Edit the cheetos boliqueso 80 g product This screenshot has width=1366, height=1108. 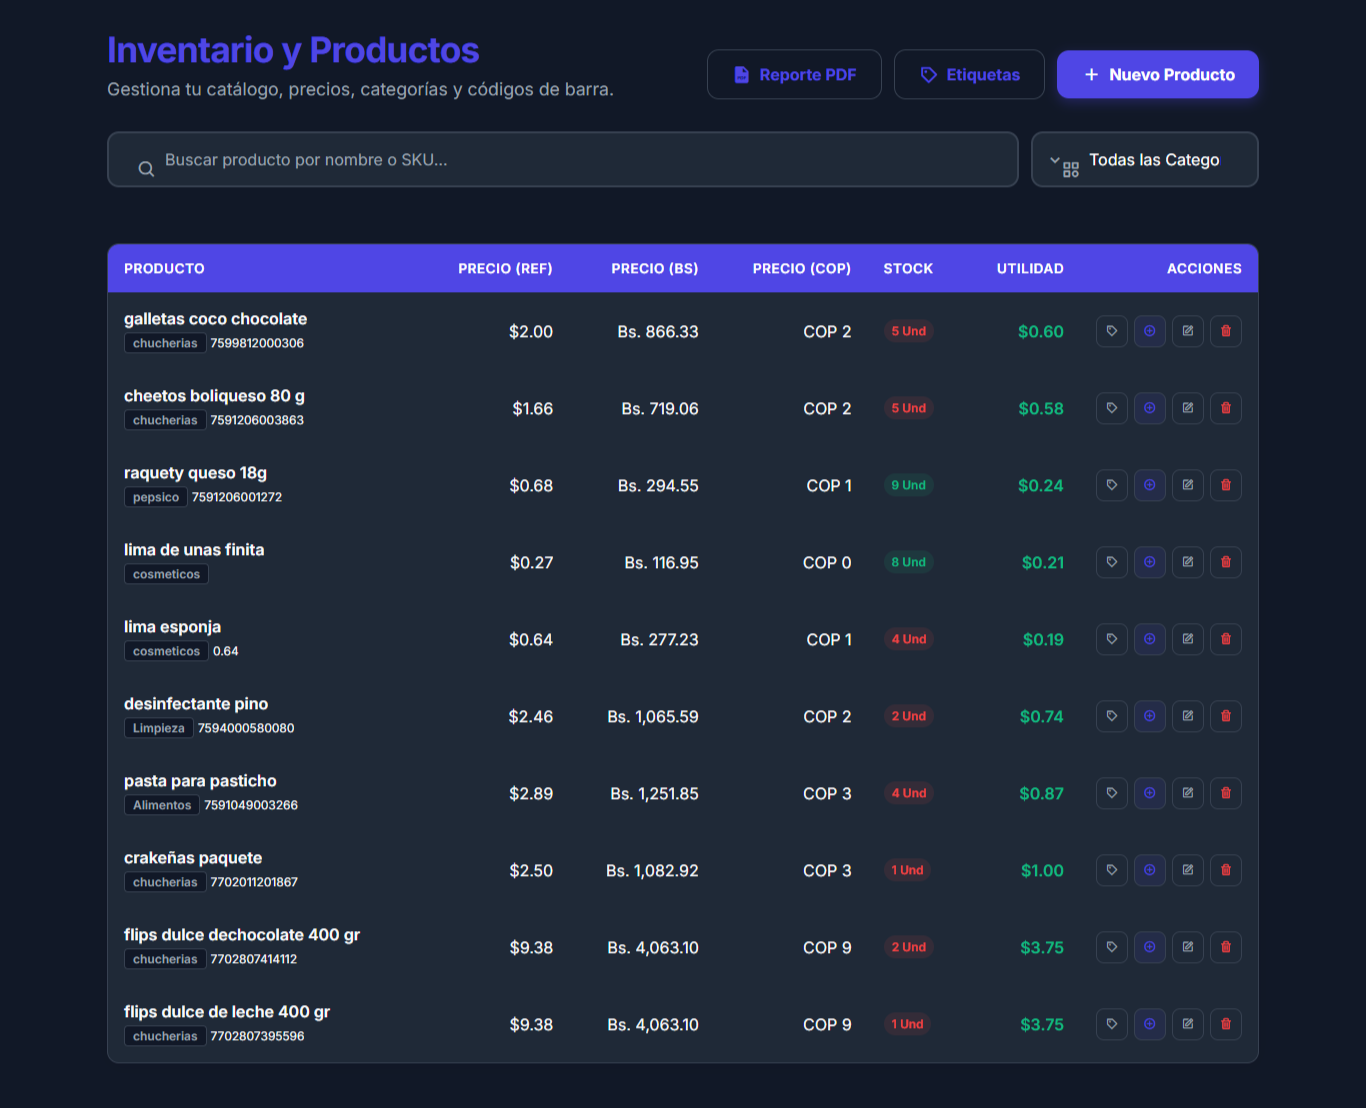point(1187,408)
